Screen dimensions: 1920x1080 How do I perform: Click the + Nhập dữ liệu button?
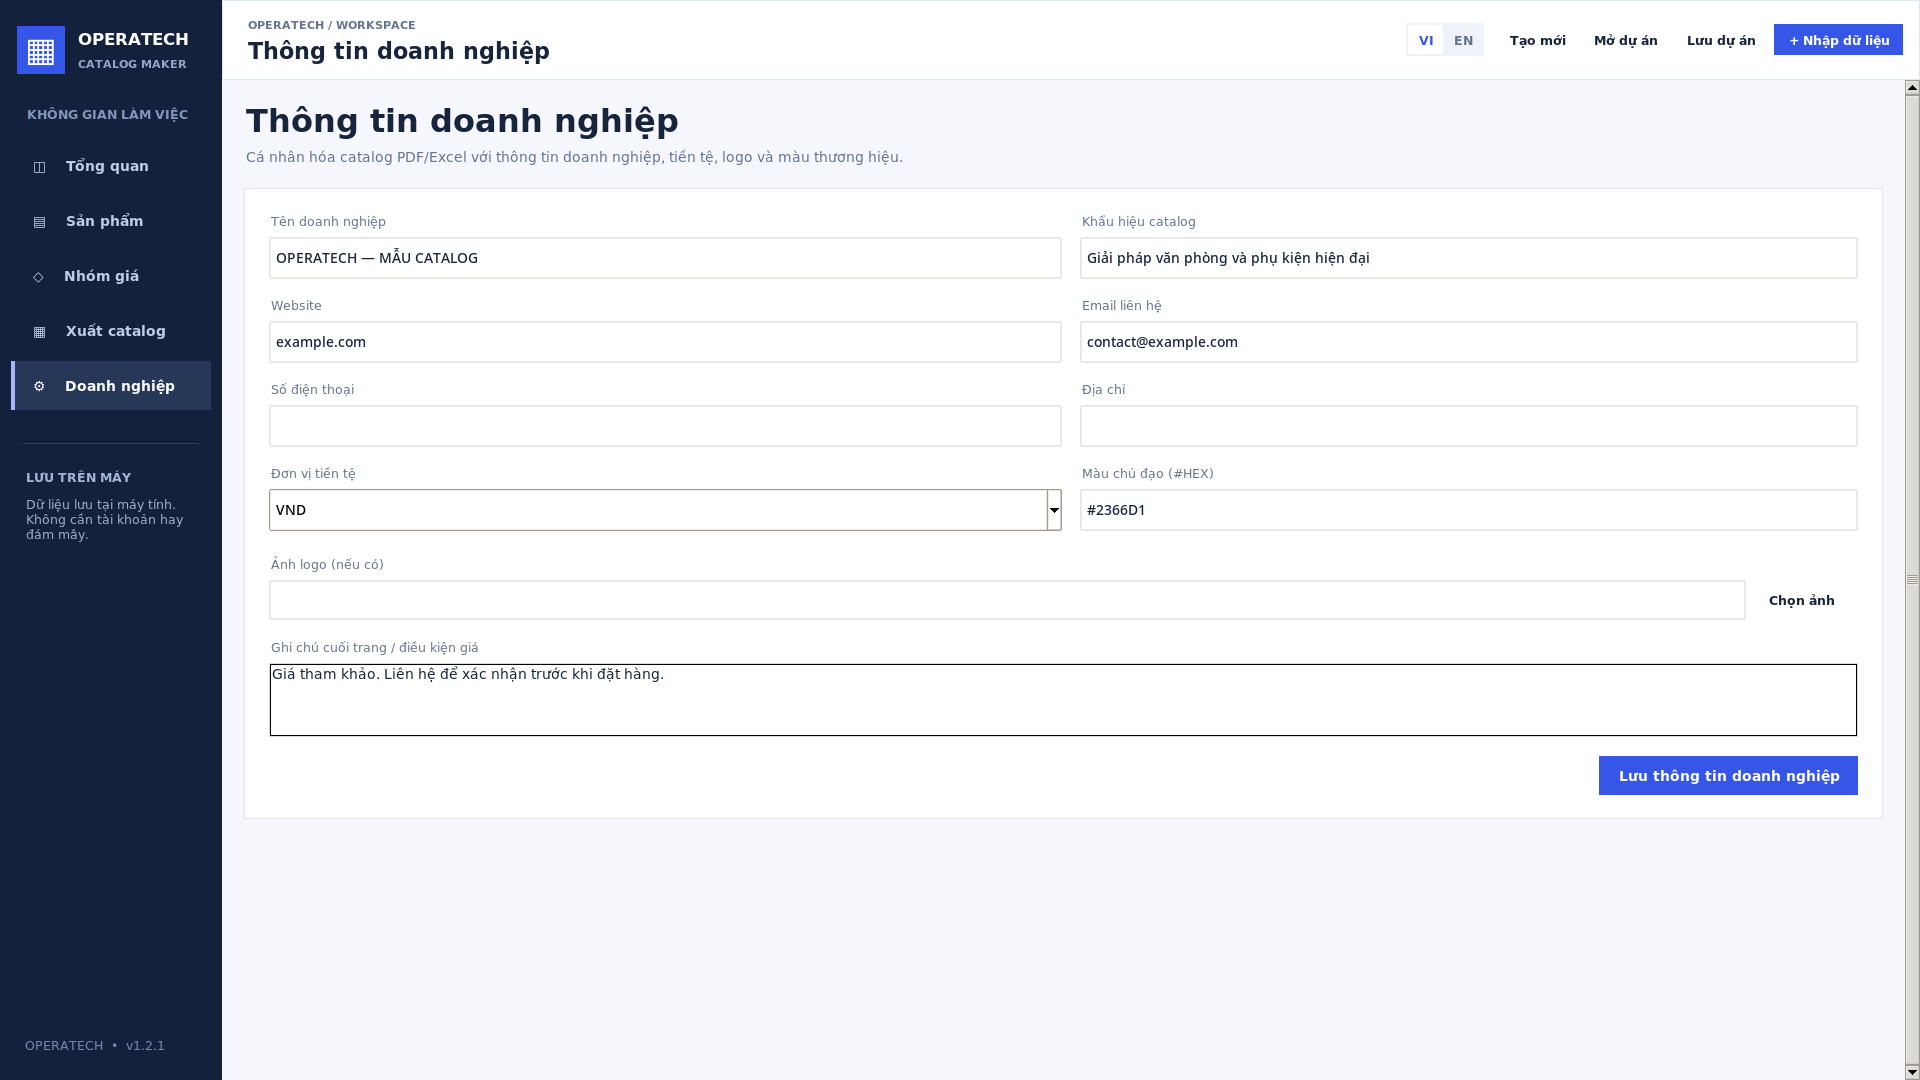[x=1838, y=40]
